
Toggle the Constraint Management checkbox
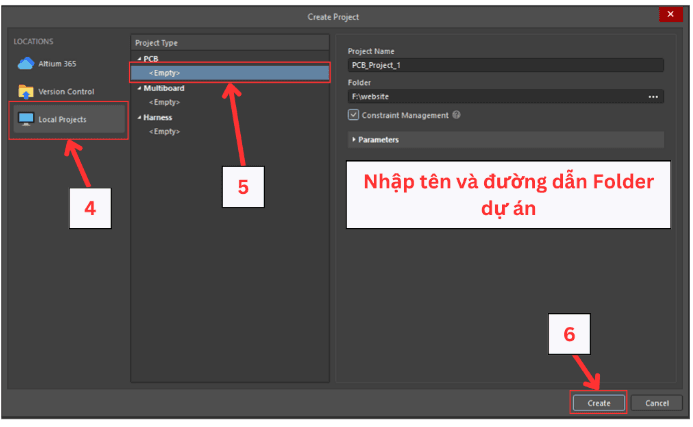(x=353, y=115)
